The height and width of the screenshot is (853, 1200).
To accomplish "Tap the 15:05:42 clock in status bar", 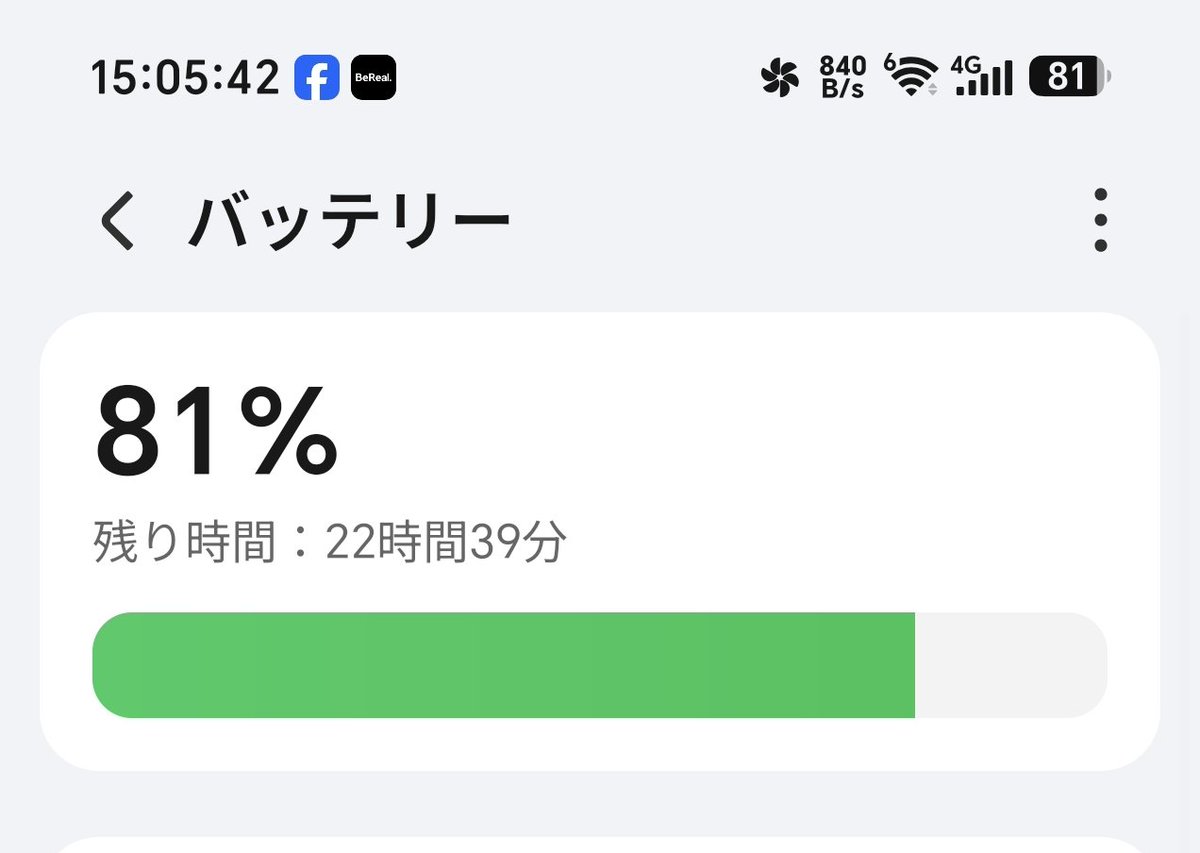I will point(185,78).
